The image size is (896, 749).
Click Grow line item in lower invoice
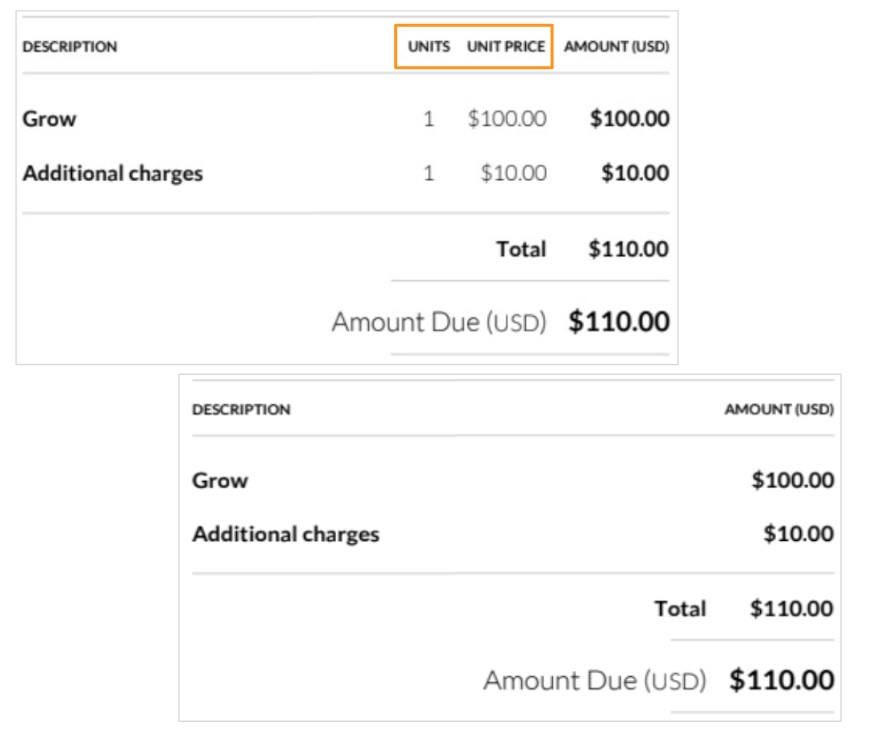220,480
